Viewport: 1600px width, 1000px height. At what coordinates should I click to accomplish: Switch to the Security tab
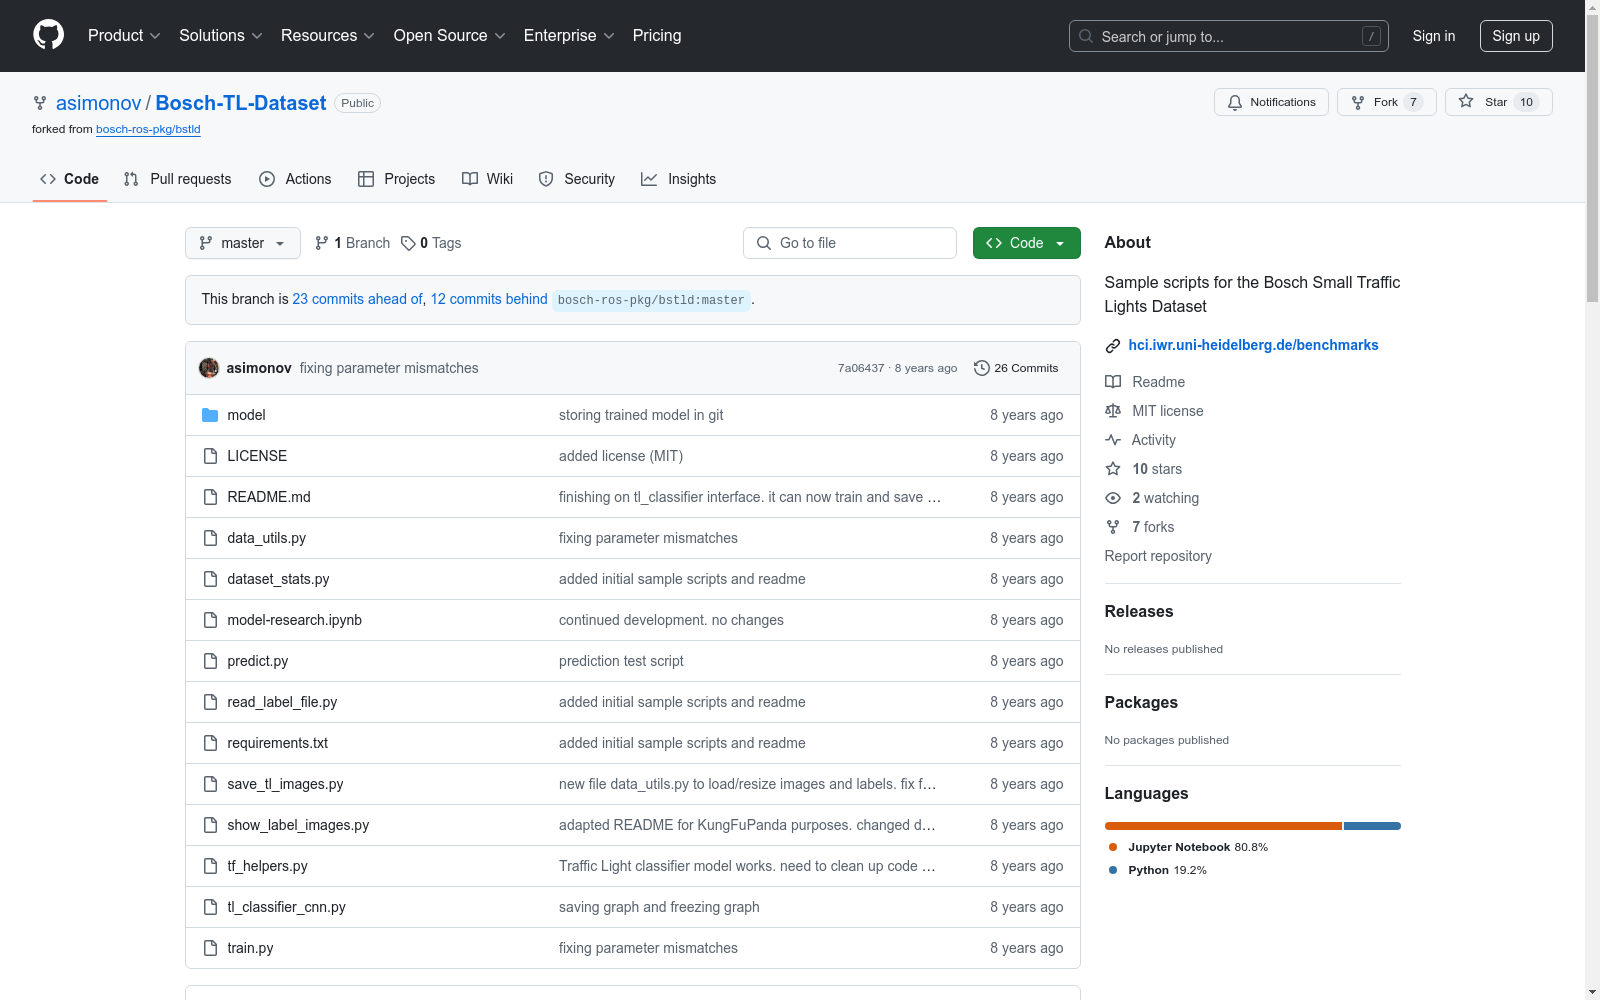(x=577, y=179)
